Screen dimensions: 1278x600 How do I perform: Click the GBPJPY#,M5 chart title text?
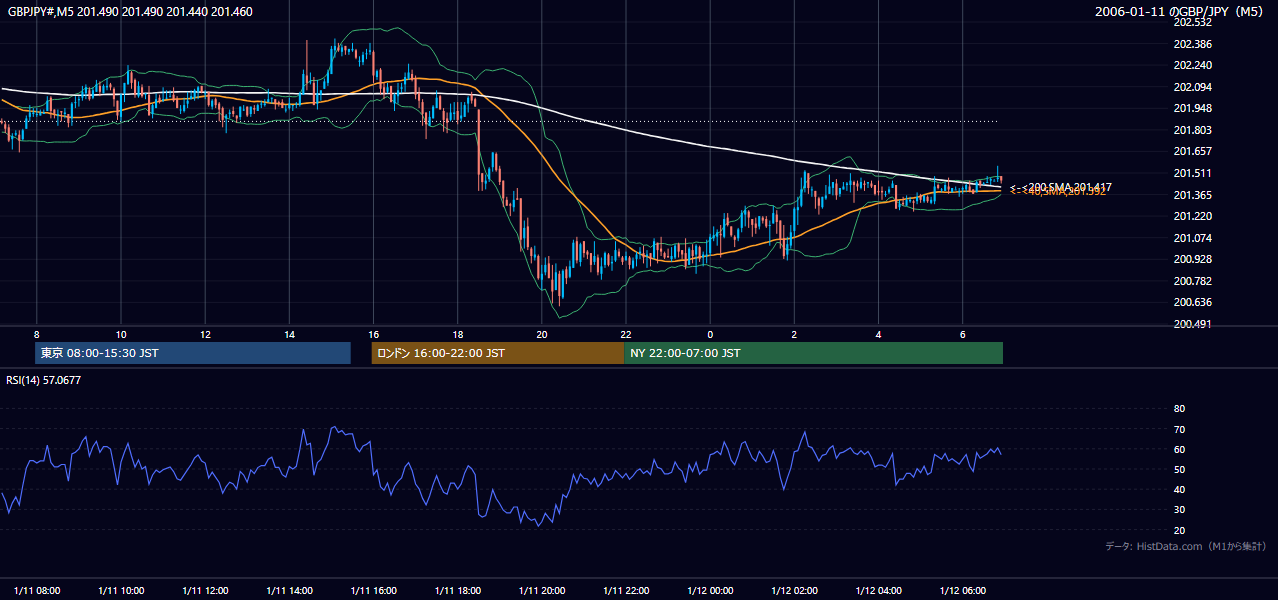pyautogui.click(x=130, y=12)
